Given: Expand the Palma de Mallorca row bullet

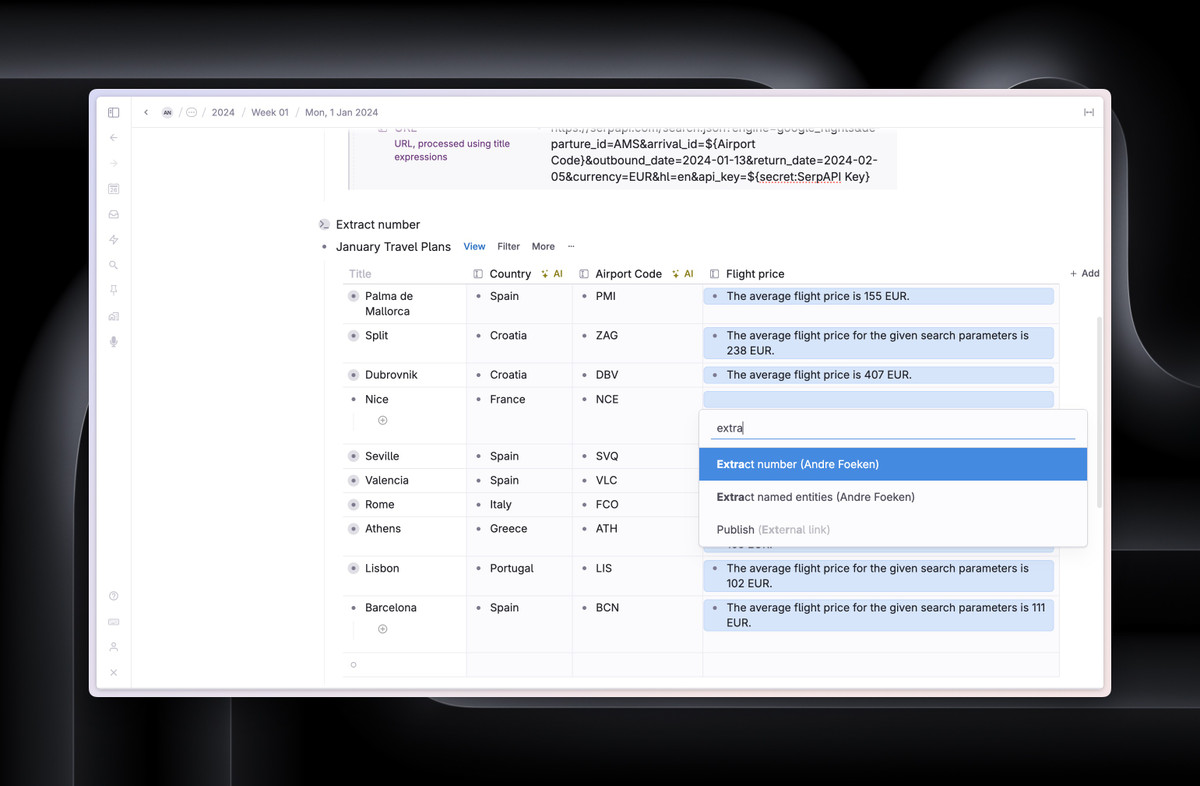Looking at the screenshot, I should (353, 296).
